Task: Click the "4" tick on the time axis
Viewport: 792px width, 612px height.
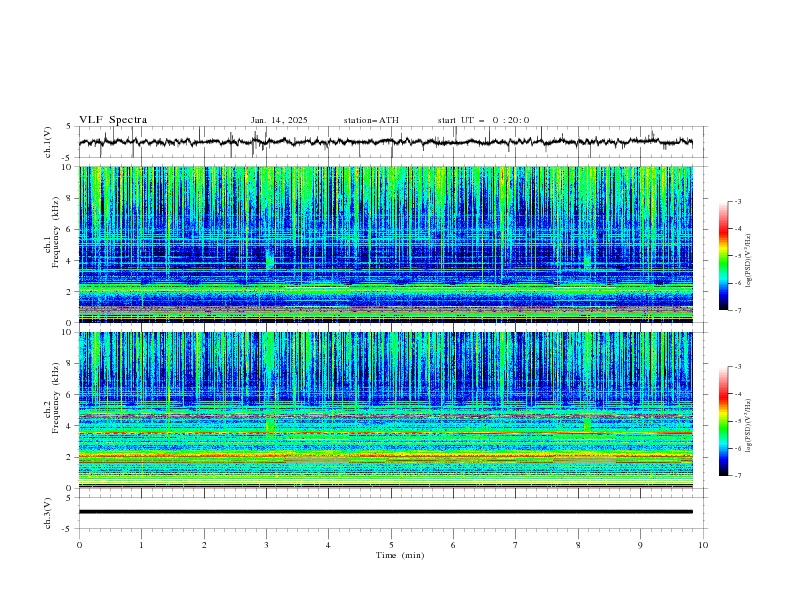Action: point(328,545)
